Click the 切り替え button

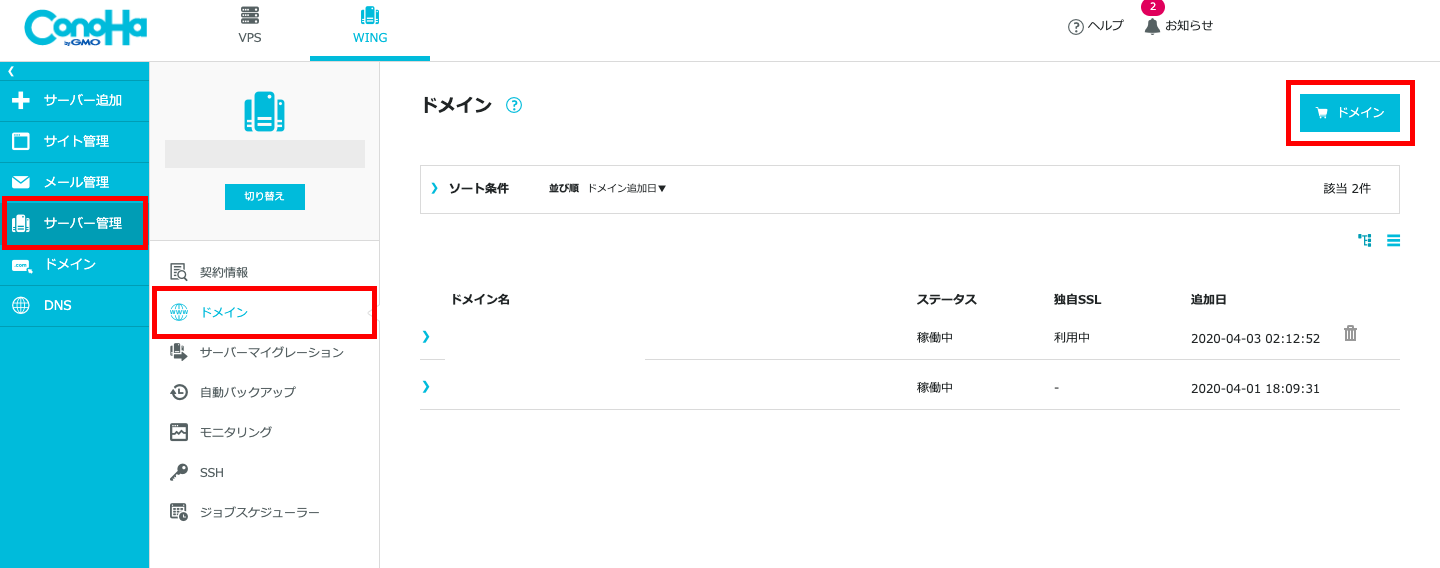click(265, 197)
